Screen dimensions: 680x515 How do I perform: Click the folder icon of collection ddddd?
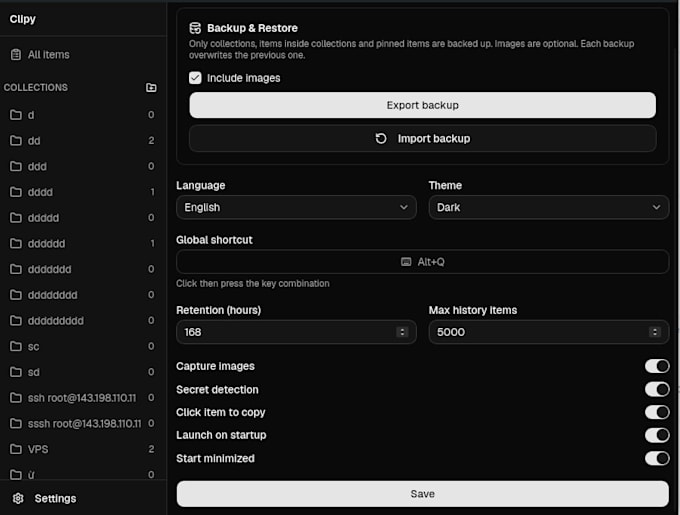(16, 218)
